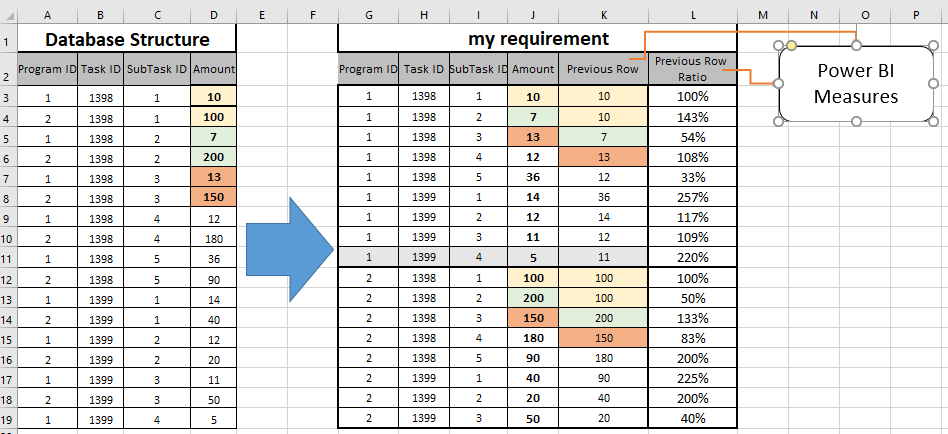The image size is (948, 434).
Task: Select cell D11 with amount 36
Action: coord(213,257)
